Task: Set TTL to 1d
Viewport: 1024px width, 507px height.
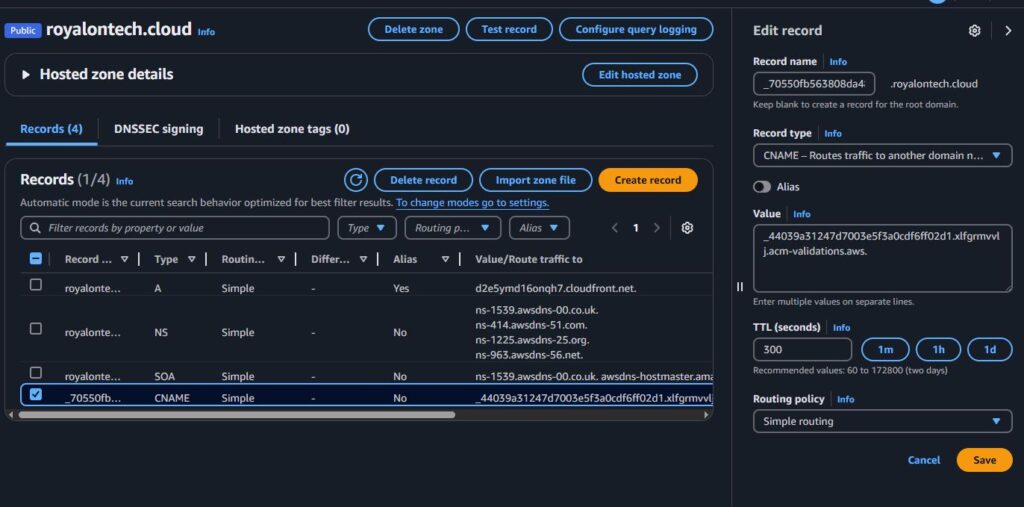Action: click(990, 350)
